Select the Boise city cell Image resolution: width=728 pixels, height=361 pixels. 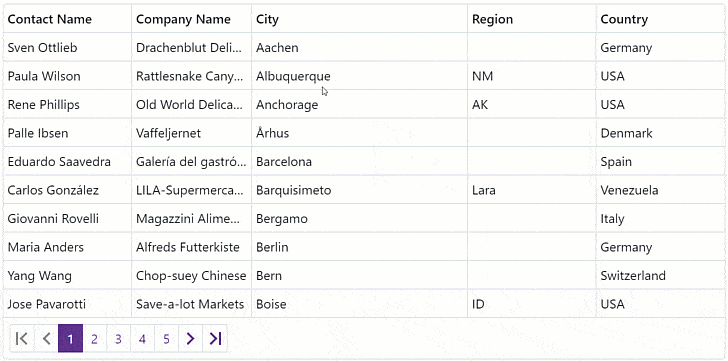359,304
